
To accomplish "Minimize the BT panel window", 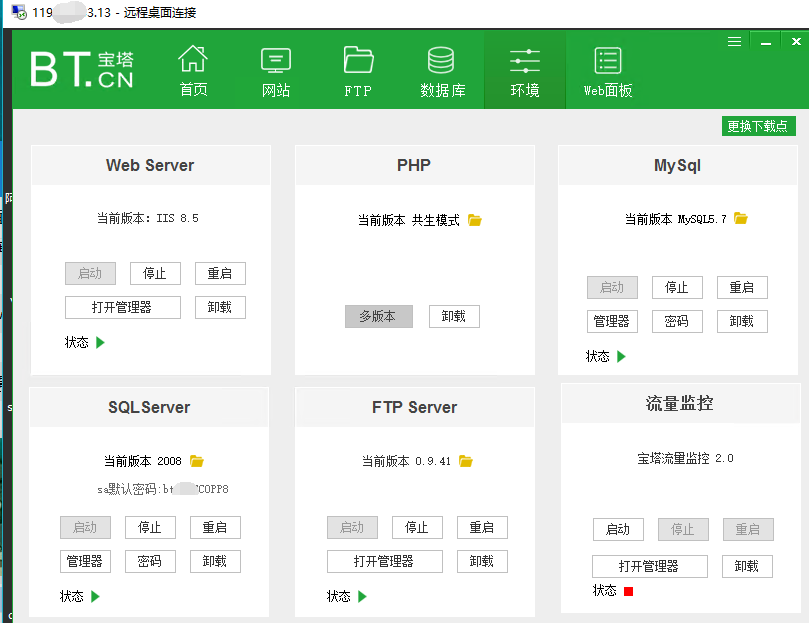I will point(766,42).
